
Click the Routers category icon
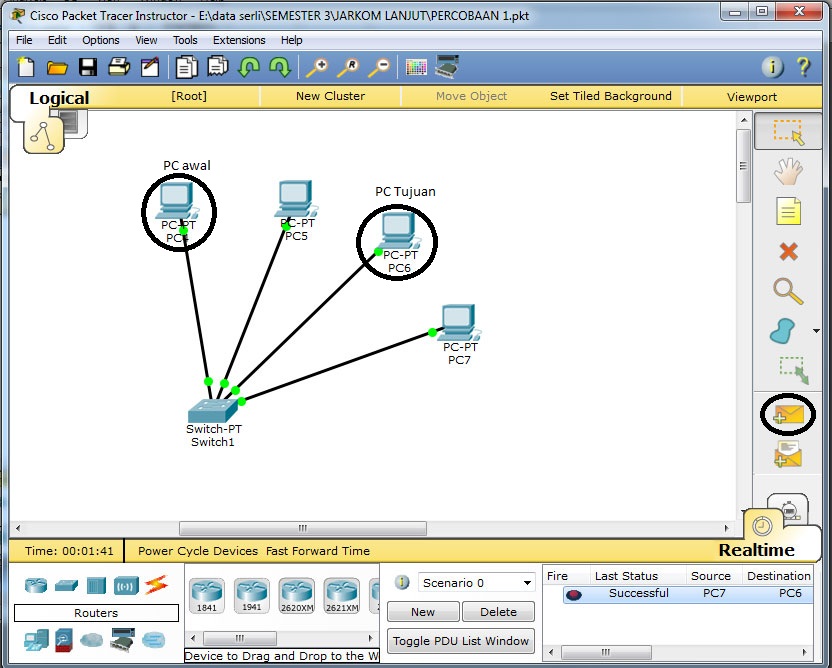click(36, 585)
